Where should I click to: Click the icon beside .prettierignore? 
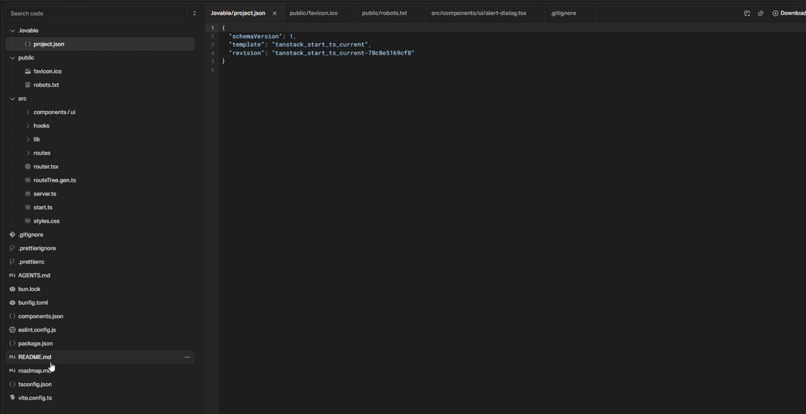coord(12,248)
